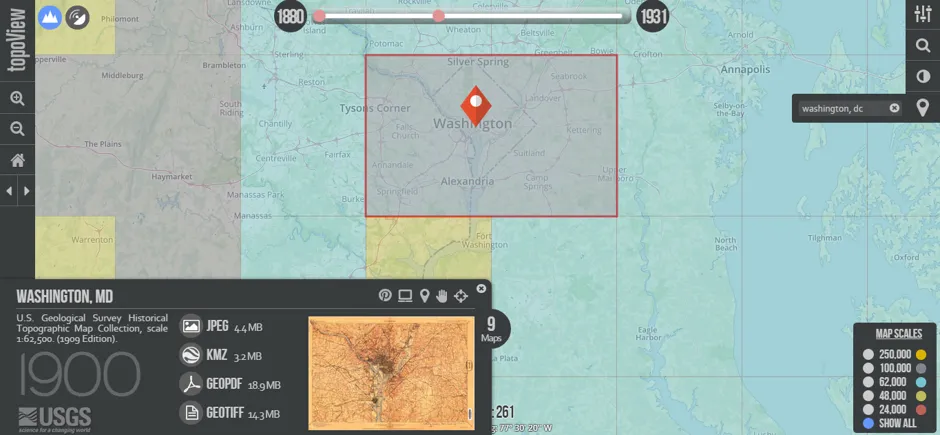Screen dimensions: 940x435
Task: Click the olive 48,000 scale color swatch
Action: [x=921, y=396]
